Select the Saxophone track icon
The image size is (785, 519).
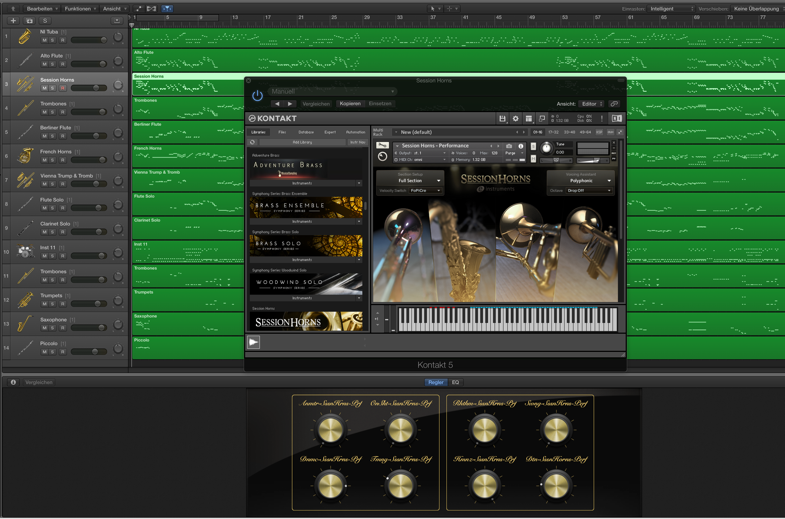click(24, 324)
